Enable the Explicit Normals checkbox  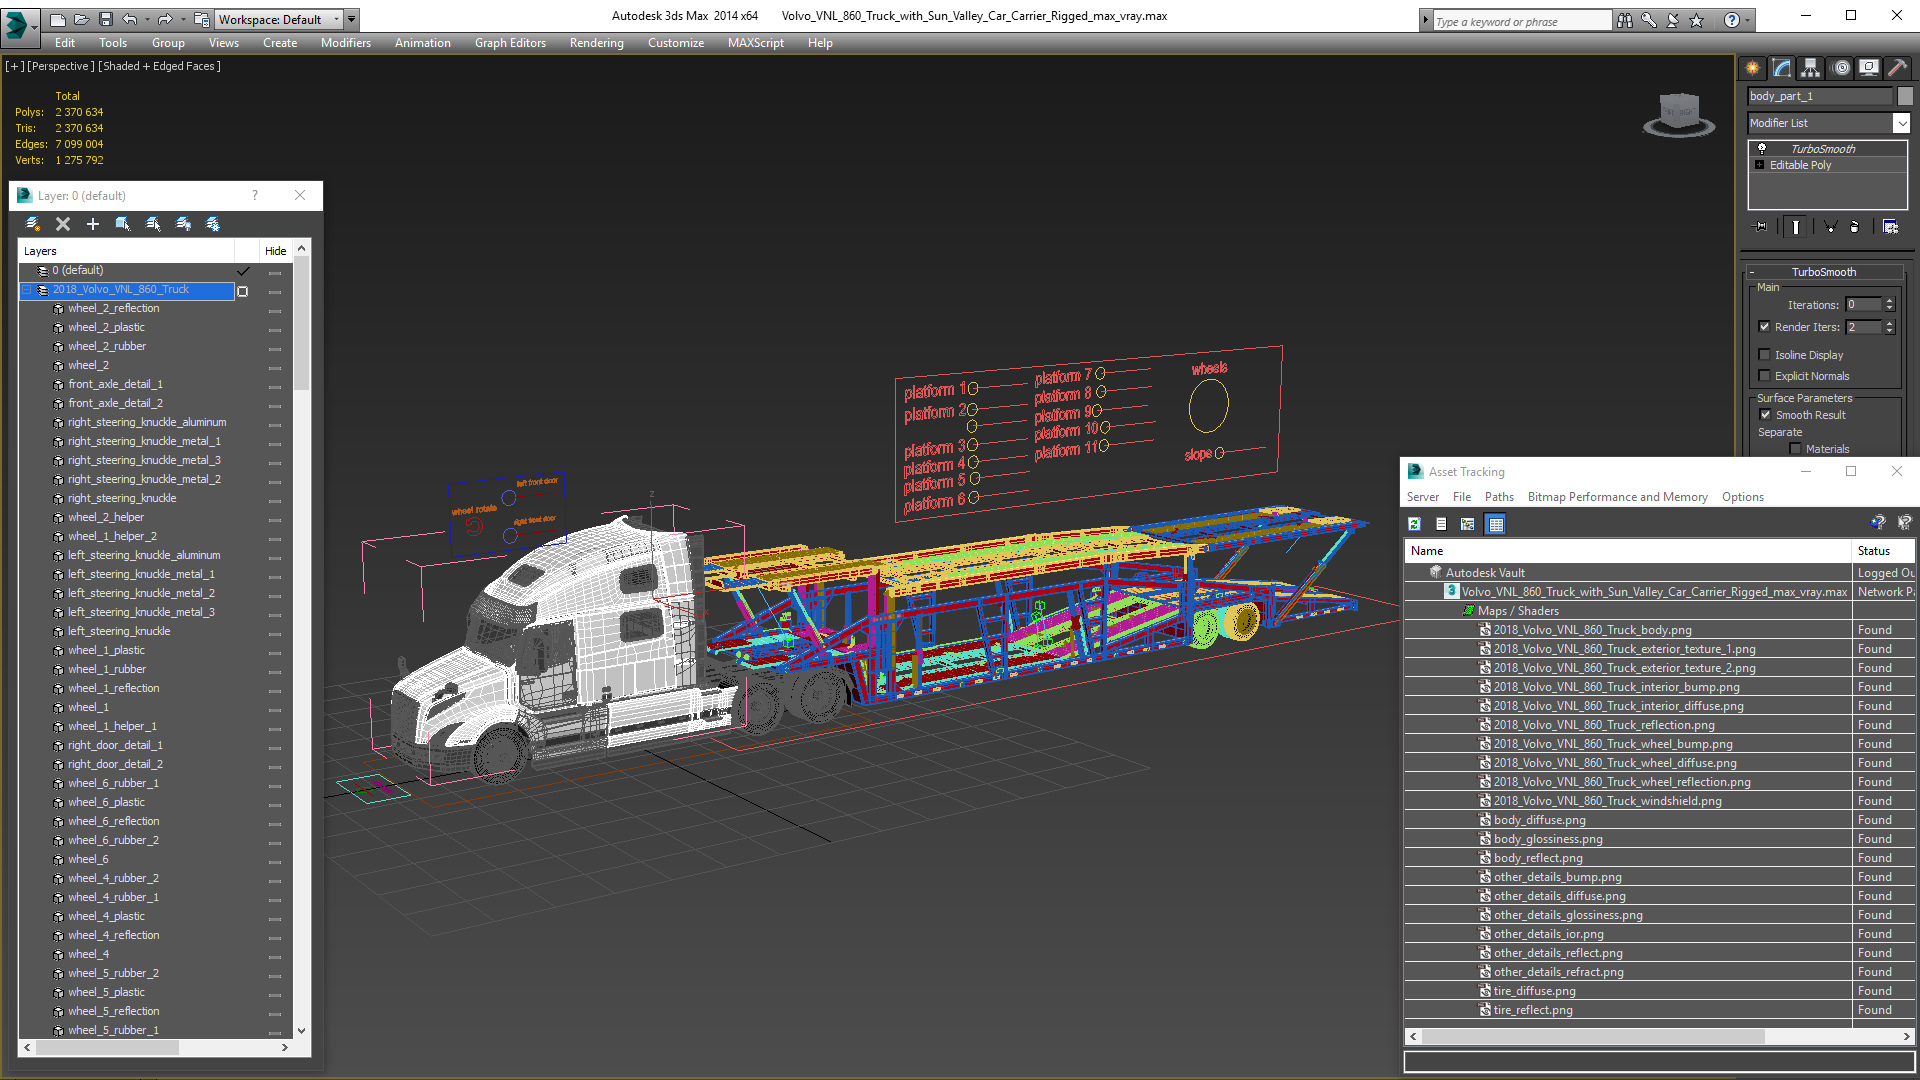[x=1764, y=376]
